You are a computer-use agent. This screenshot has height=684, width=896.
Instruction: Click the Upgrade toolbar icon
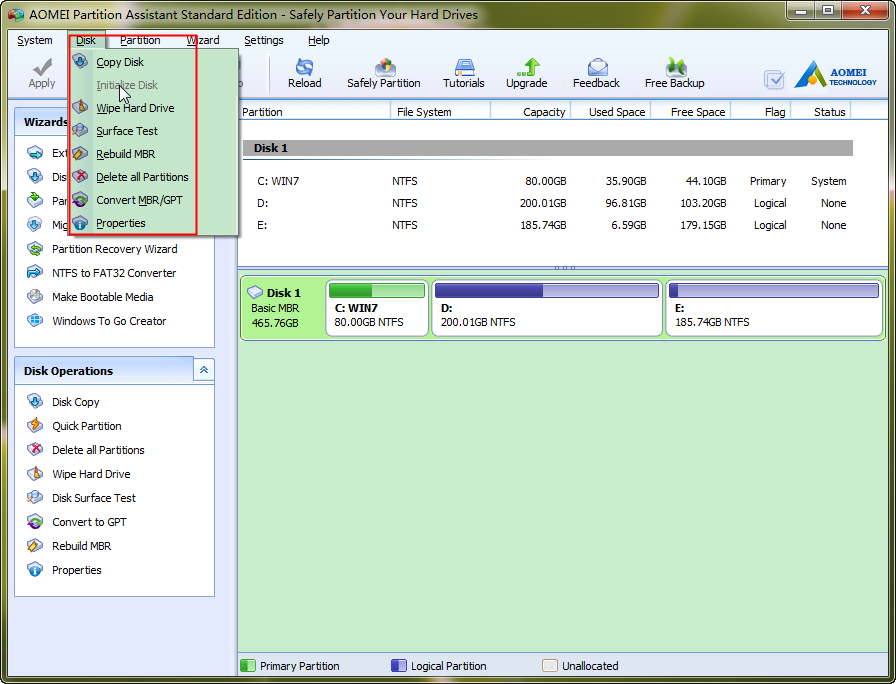[528, 66]
